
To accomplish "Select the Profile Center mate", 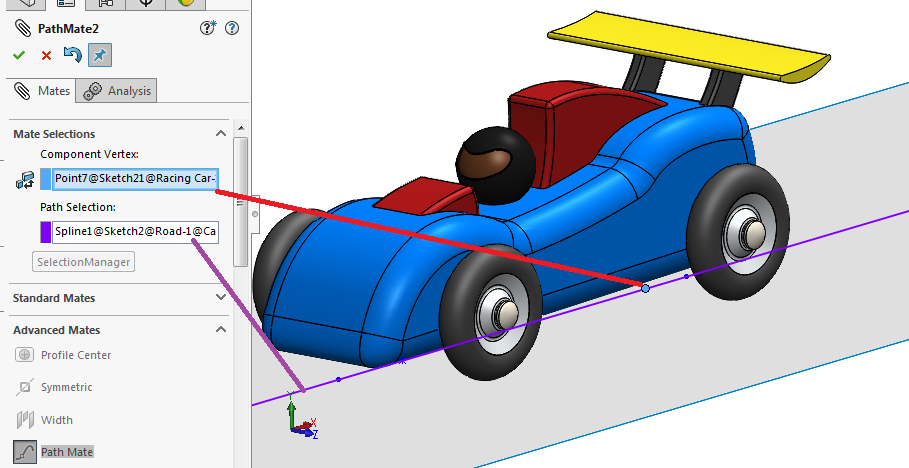I will point(63,355).
